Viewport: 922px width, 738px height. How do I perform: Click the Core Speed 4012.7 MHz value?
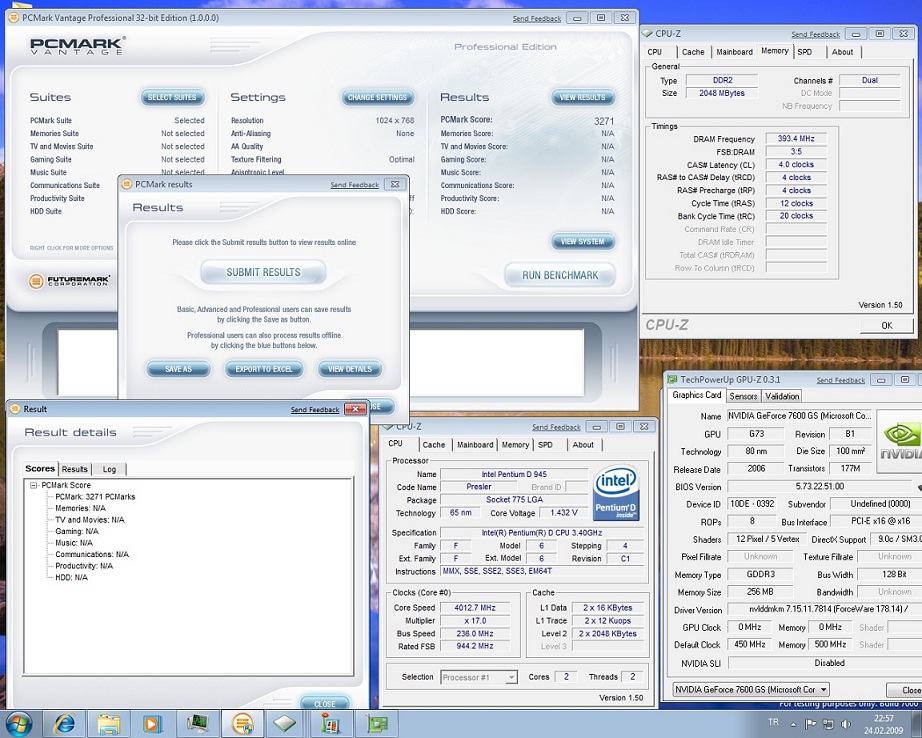point(475,608)
